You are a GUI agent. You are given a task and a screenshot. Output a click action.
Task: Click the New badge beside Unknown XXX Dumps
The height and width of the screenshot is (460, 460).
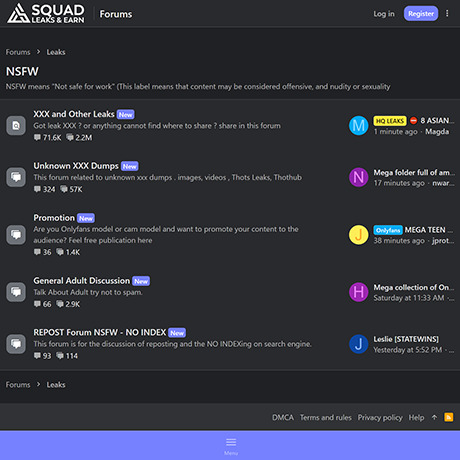tap(130, 166)
